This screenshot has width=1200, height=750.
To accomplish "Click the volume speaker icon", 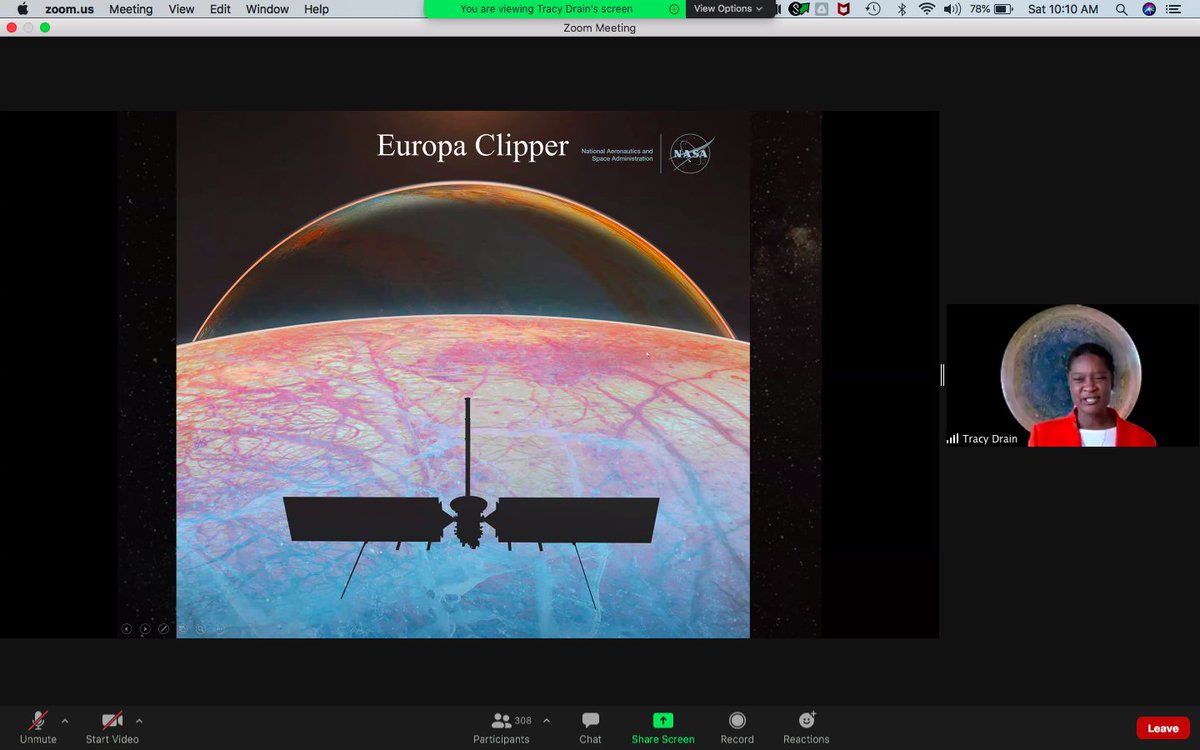I will tap(952, 9).
